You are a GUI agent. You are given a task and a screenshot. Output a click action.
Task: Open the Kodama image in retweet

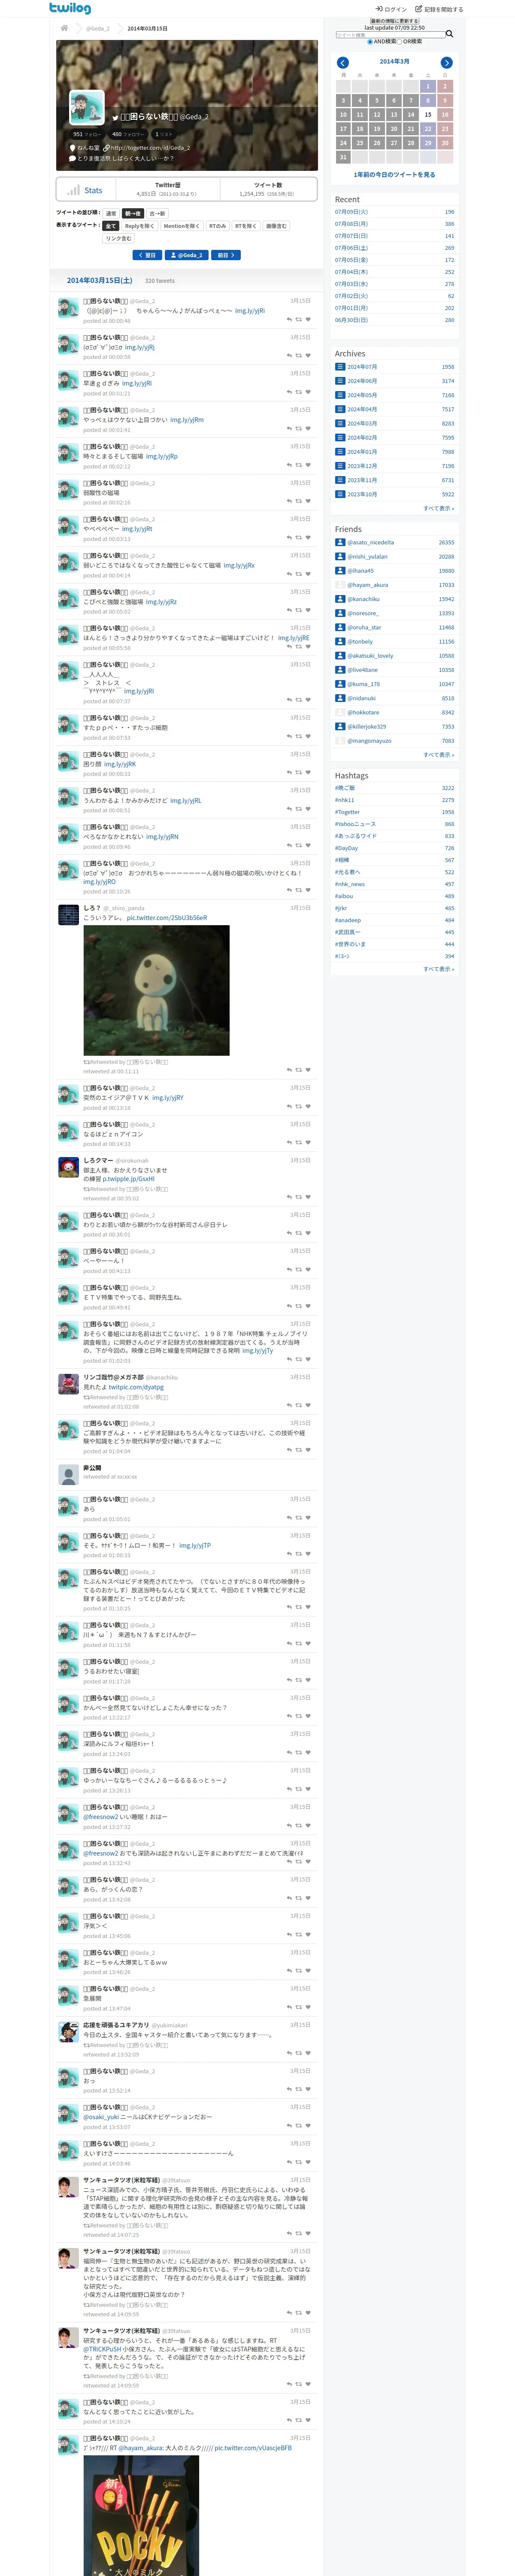click(x=156, y=990)
